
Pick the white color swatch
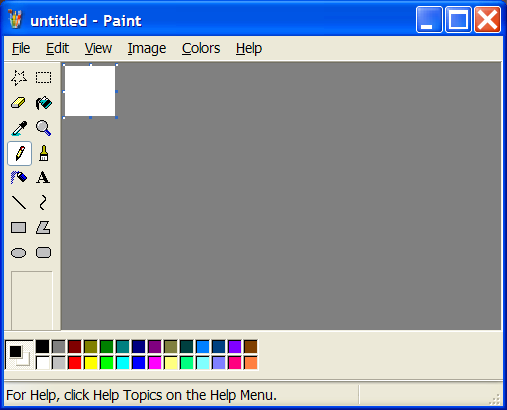[43, 363]
